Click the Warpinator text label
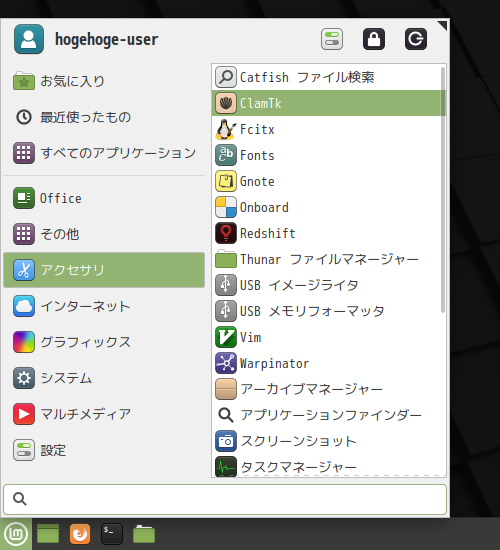 274,363
